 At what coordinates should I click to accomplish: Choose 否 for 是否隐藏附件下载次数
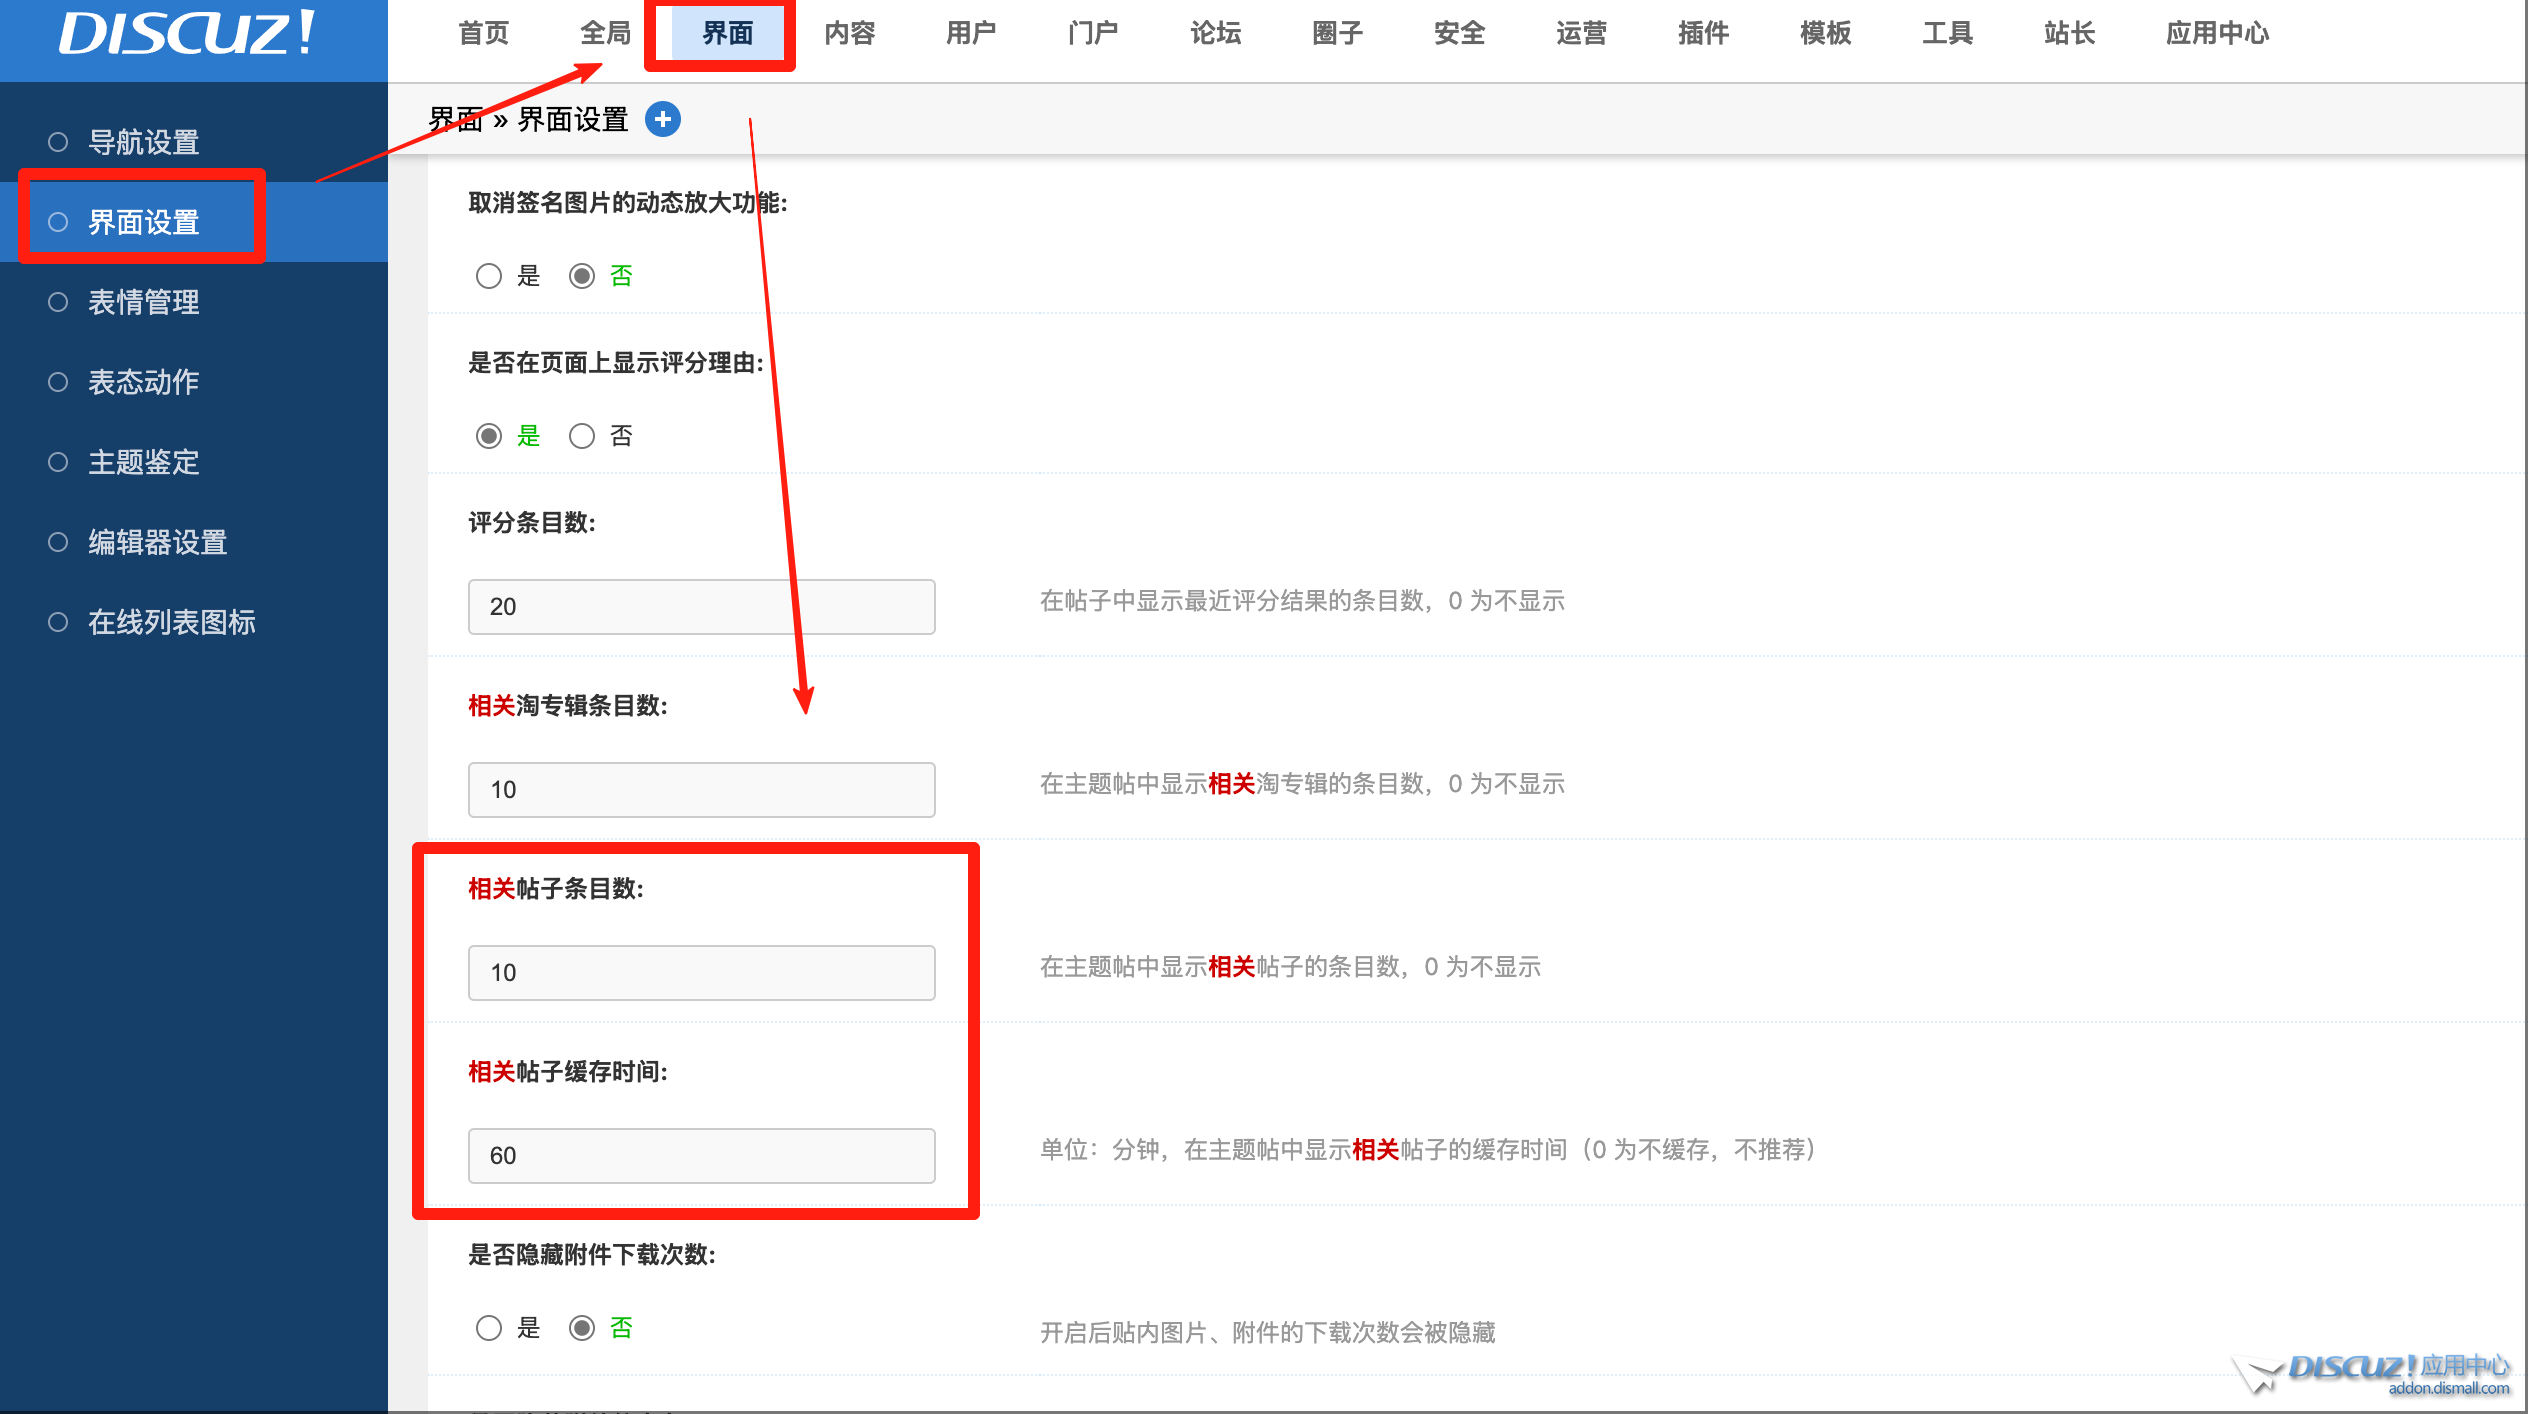(x=582, y=1328)
